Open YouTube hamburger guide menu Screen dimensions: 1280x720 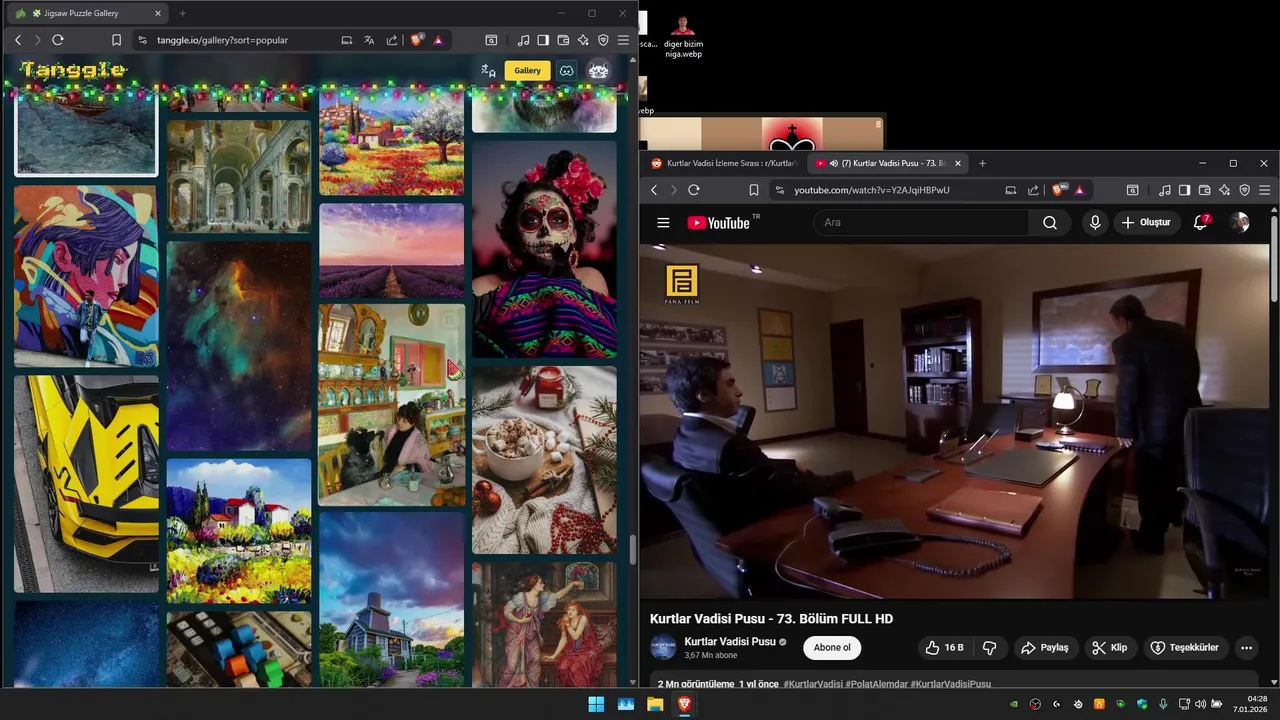click(663, 222)
